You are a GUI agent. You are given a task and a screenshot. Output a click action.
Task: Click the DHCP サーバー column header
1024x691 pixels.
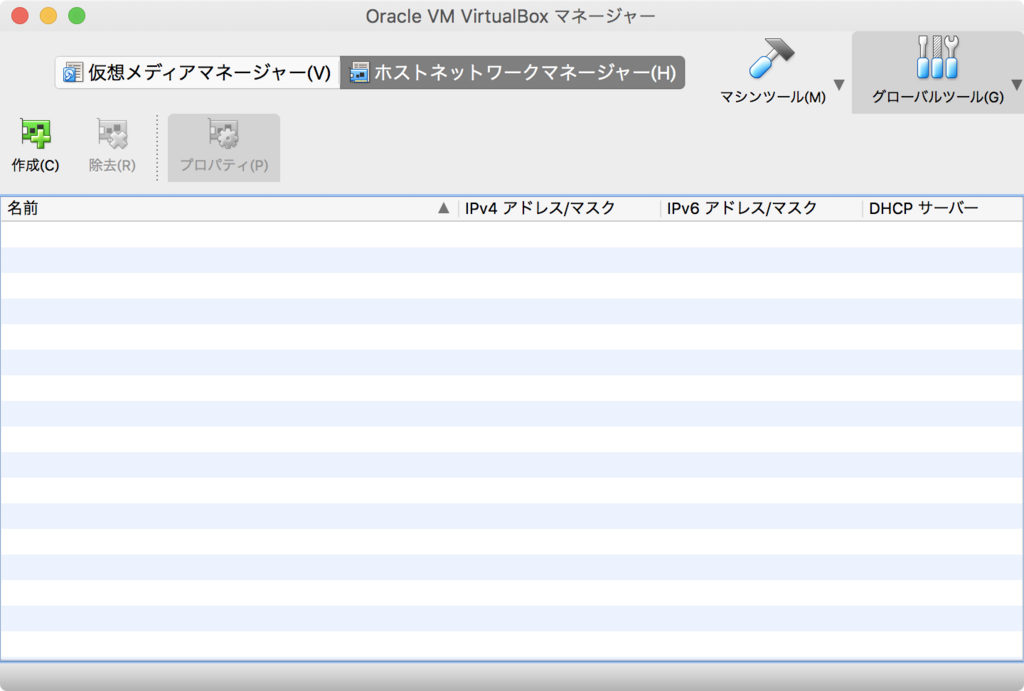tap(942, 208)
